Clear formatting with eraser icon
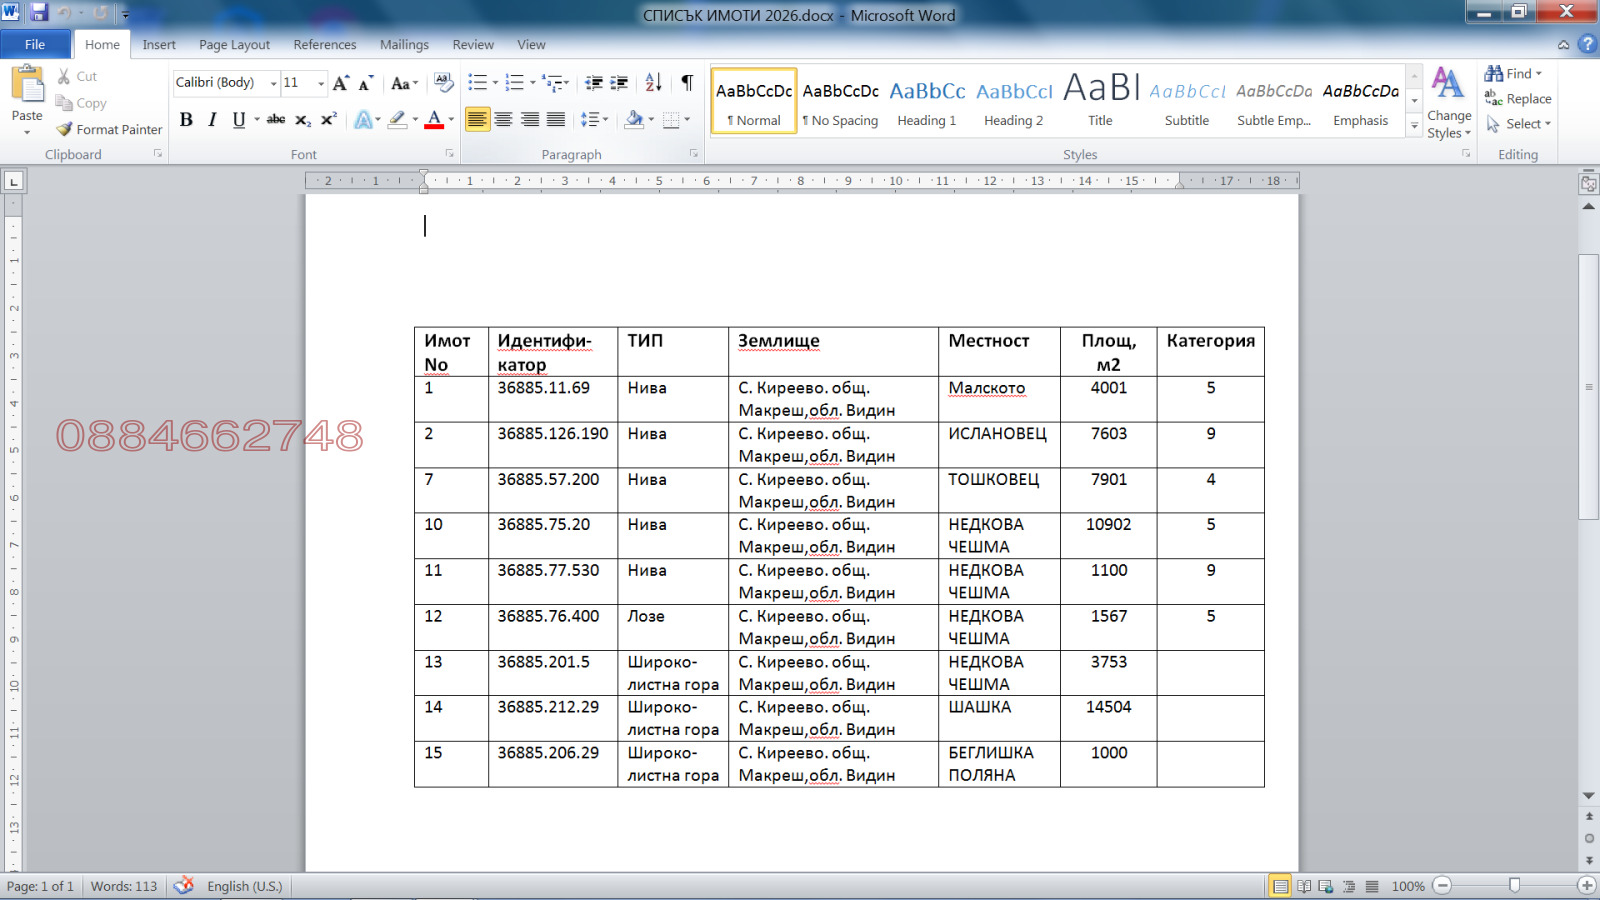 (444, 83)
